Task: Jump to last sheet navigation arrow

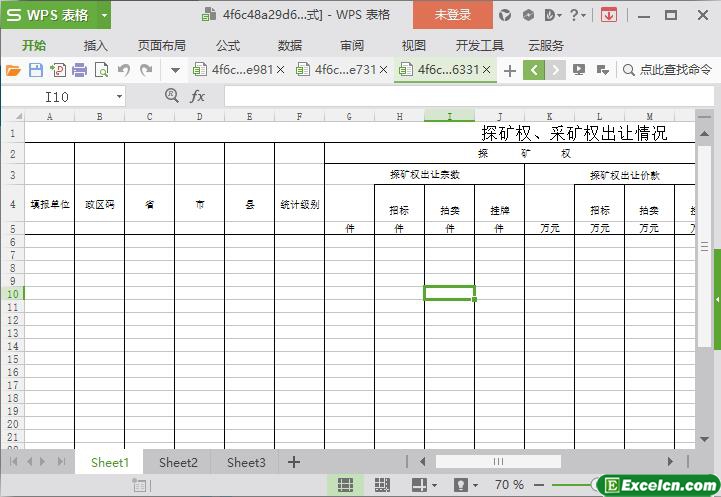Action: pos(61,462)
